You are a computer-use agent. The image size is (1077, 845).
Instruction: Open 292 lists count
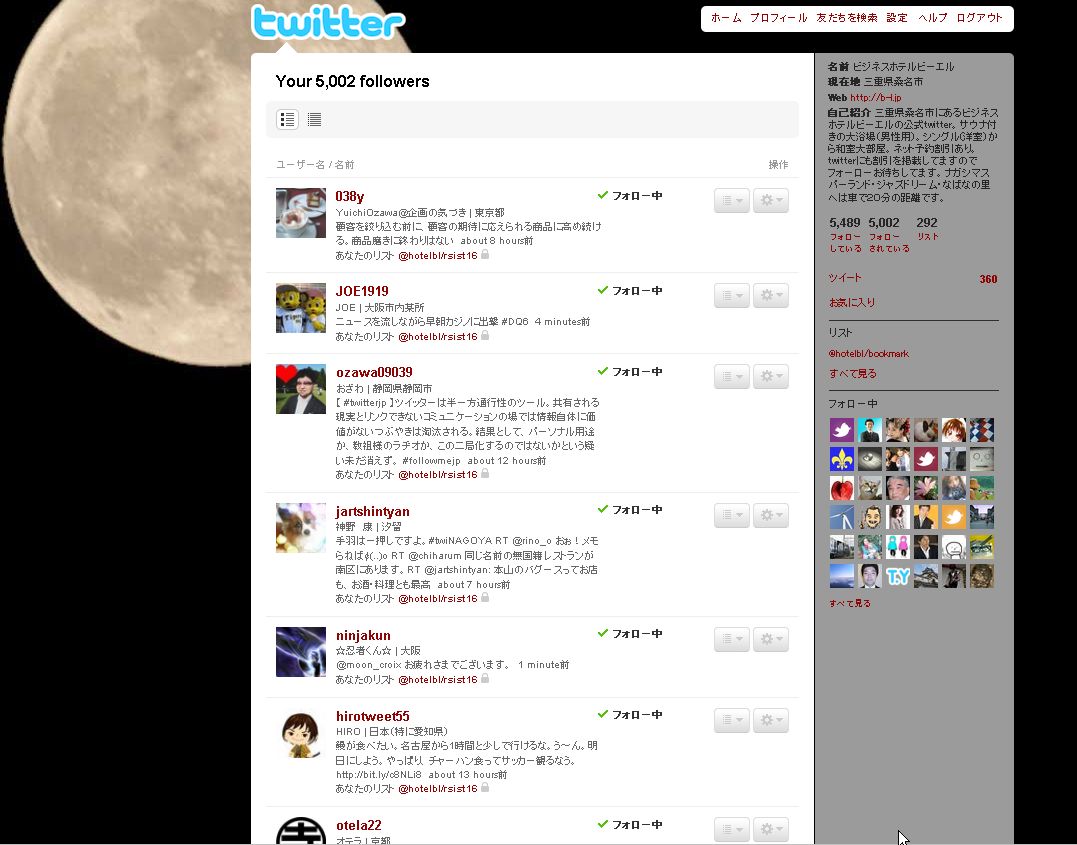tap(927, 229)
